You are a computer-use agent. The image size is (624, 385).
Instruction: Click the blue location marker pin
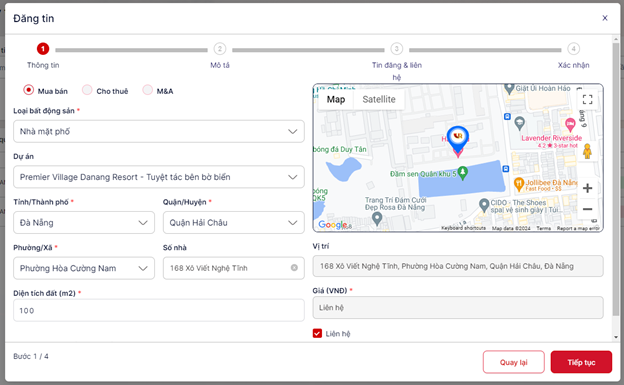tap(458, 139)
